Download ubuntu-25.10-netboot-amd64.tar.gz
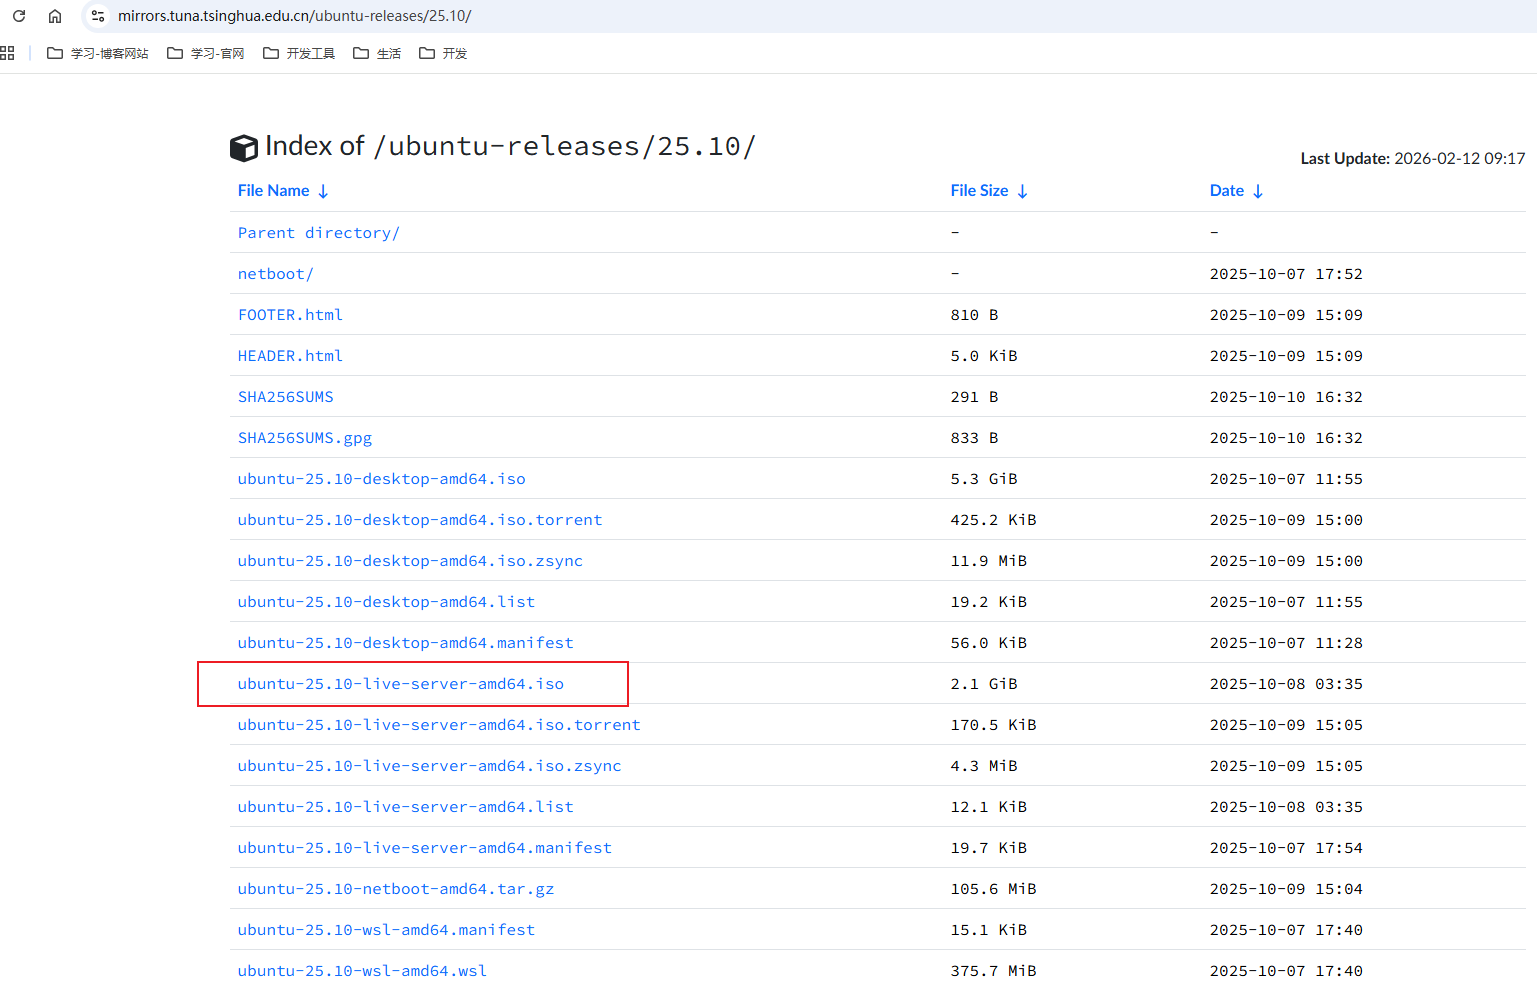 click(x=395, y=889)
